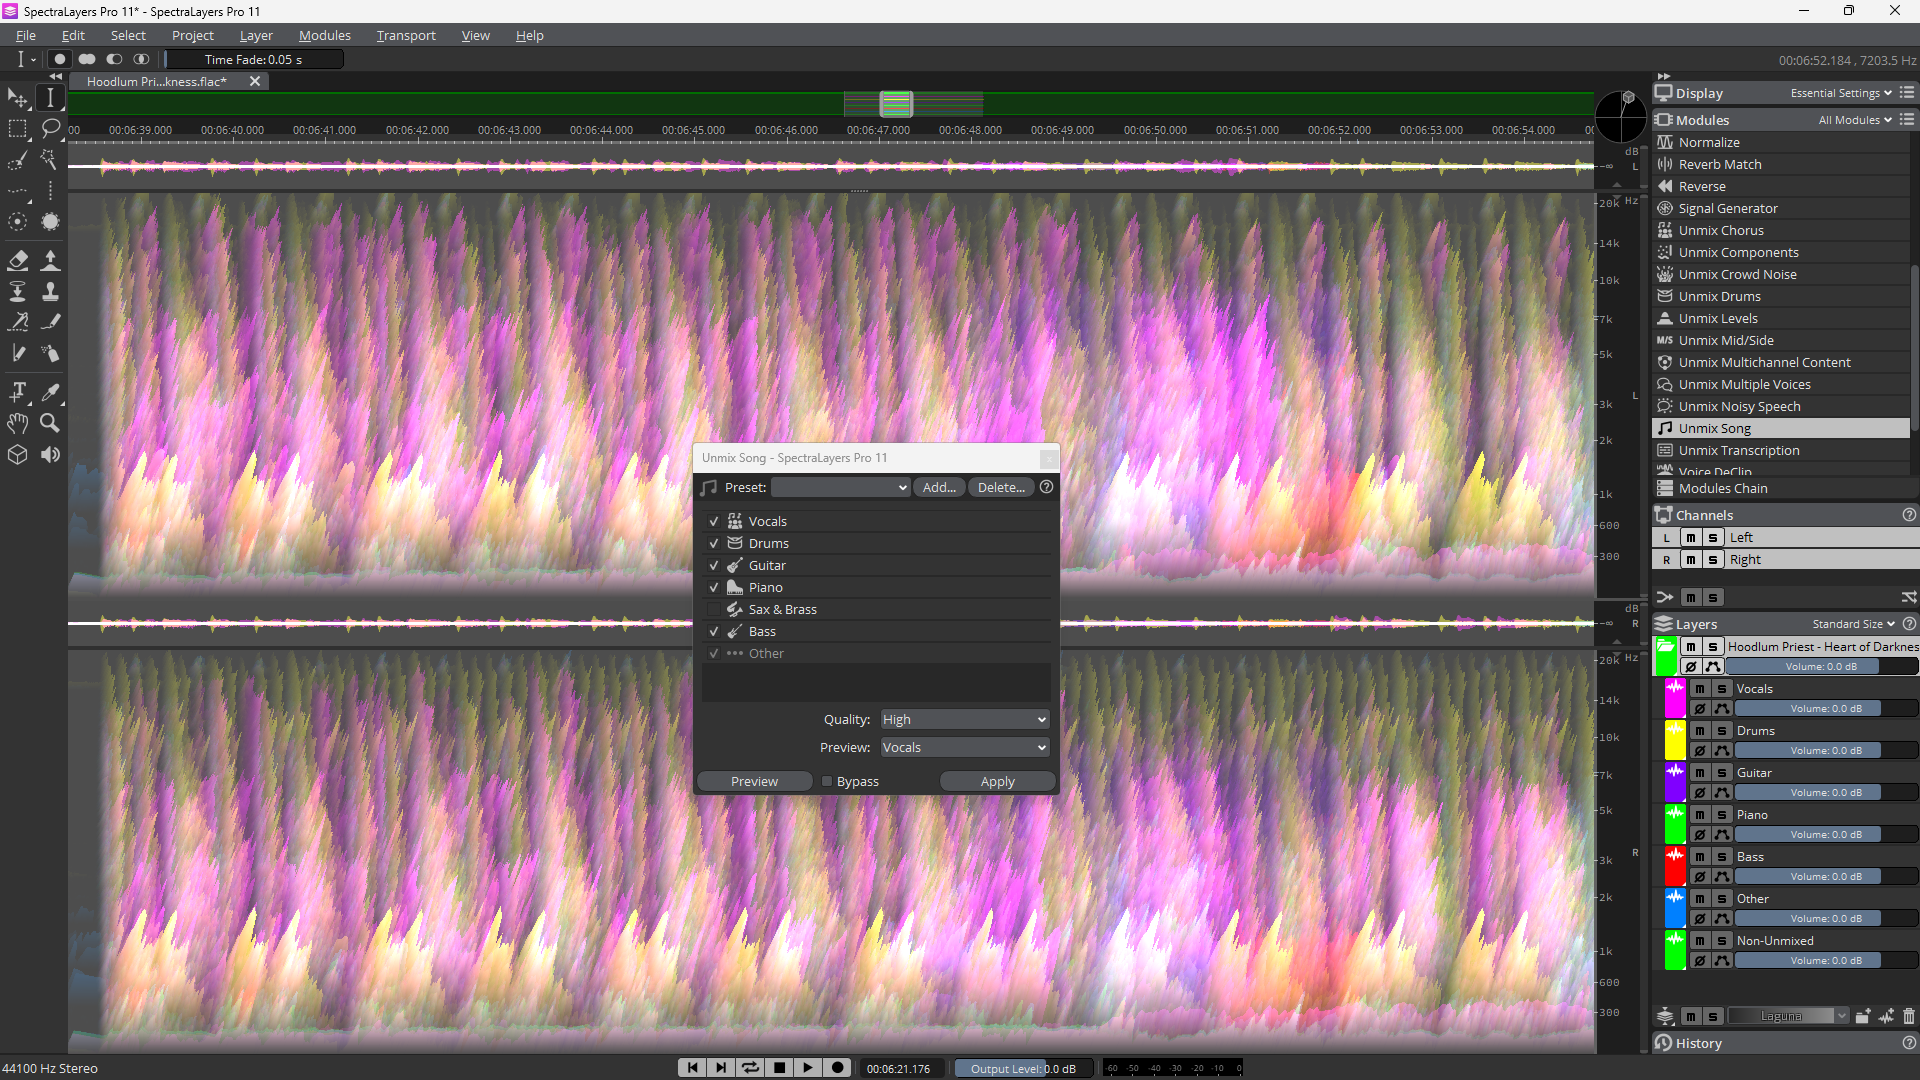Click the Add... preset button
The height and width of the screenshot is (1080, 1920).
click(938, 487)
